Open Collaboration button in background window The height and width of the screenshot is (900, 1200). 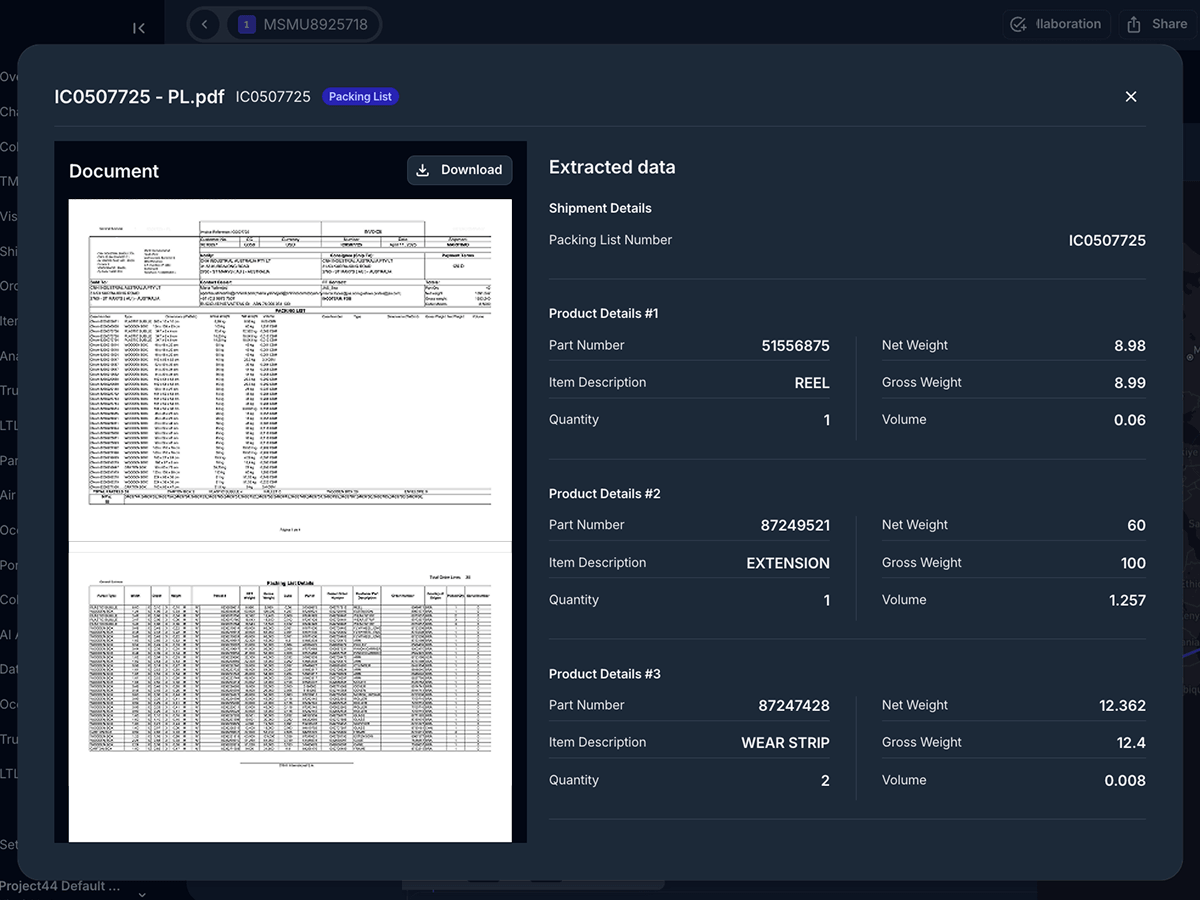pos(1056,24)
